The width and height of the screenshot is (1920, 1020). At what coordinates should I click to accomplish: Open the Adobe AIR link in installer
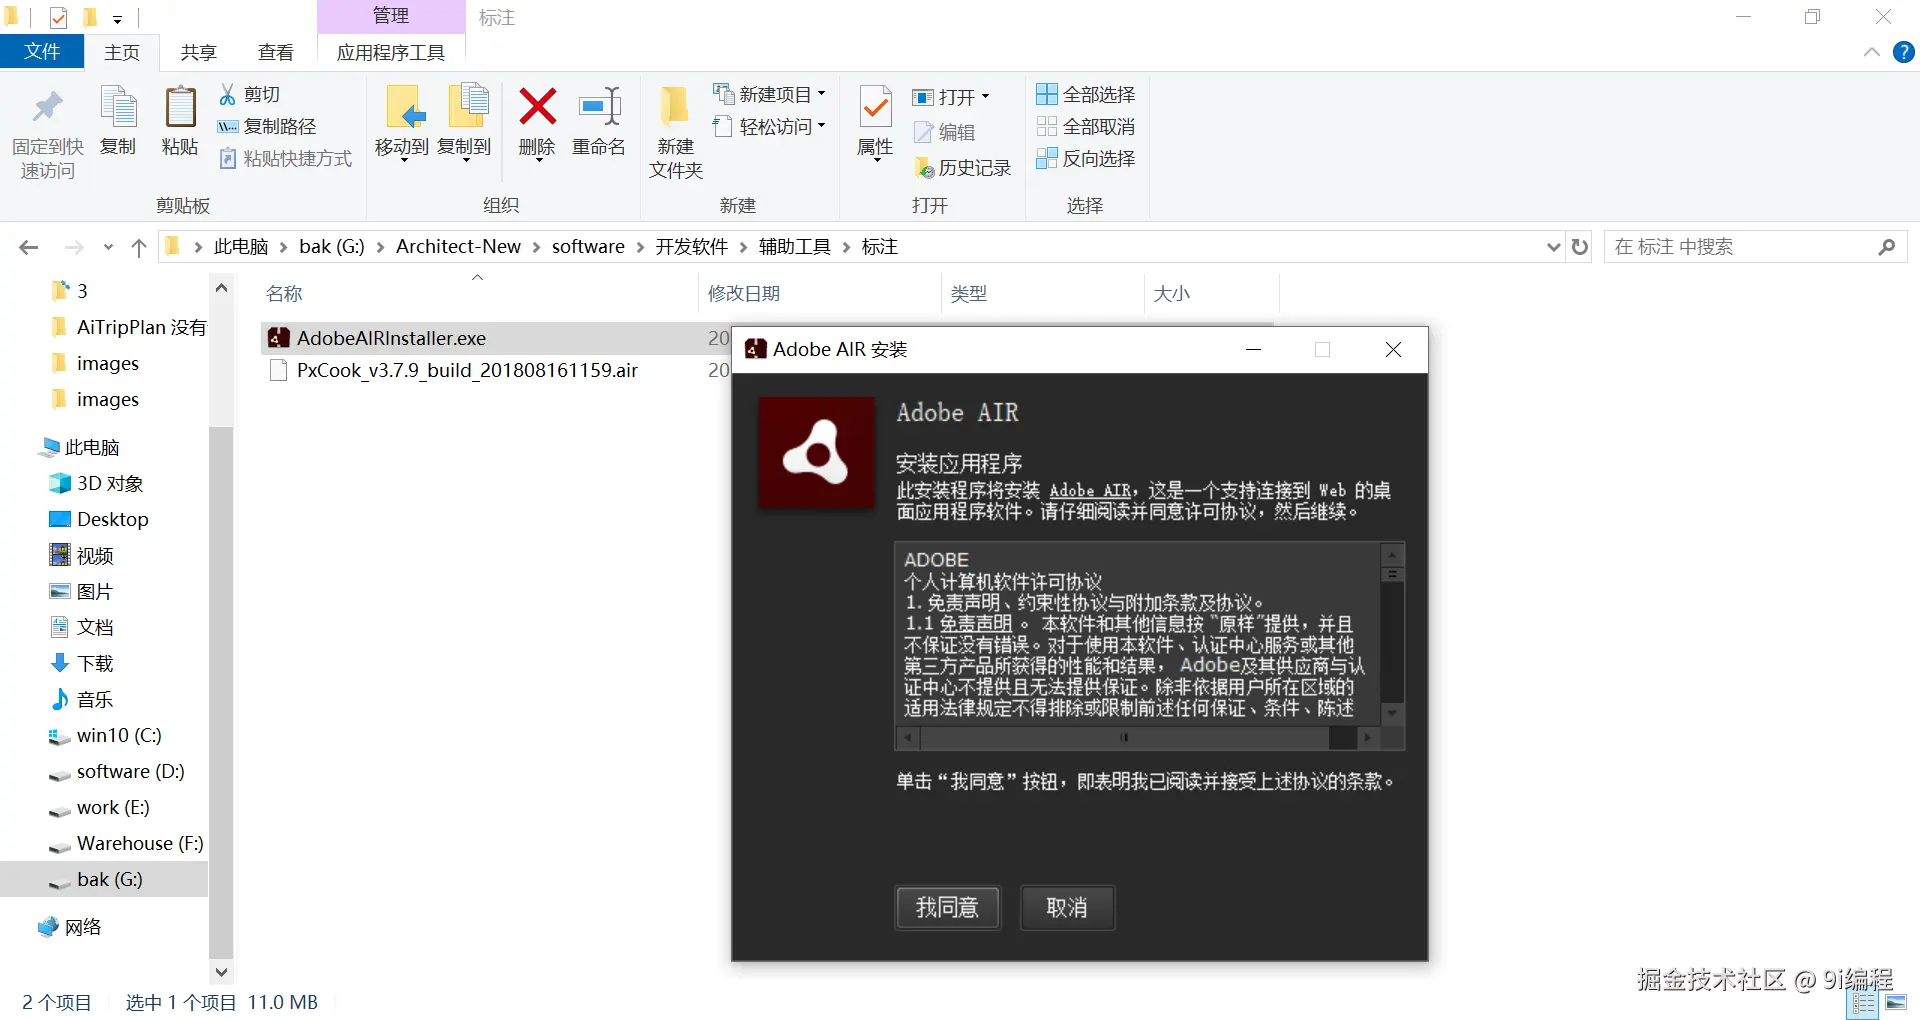point(1090,490)
